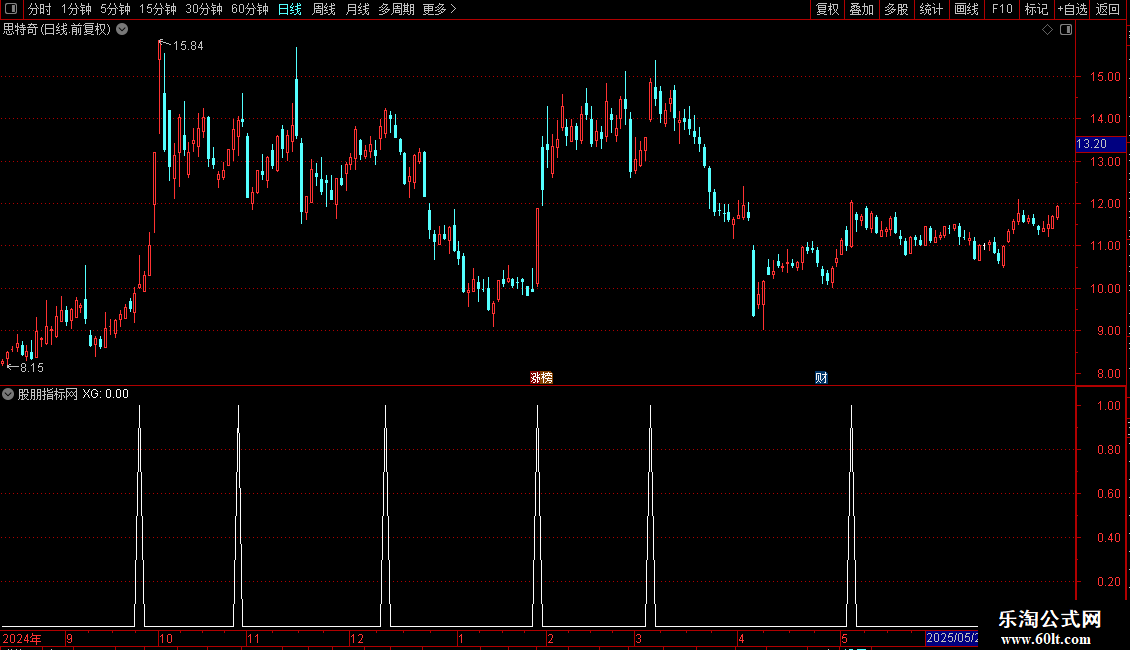This screenshot has width=1130, height=650.
Task: Click the 2025/05 date label on timeline
Action: coord(951,638)
